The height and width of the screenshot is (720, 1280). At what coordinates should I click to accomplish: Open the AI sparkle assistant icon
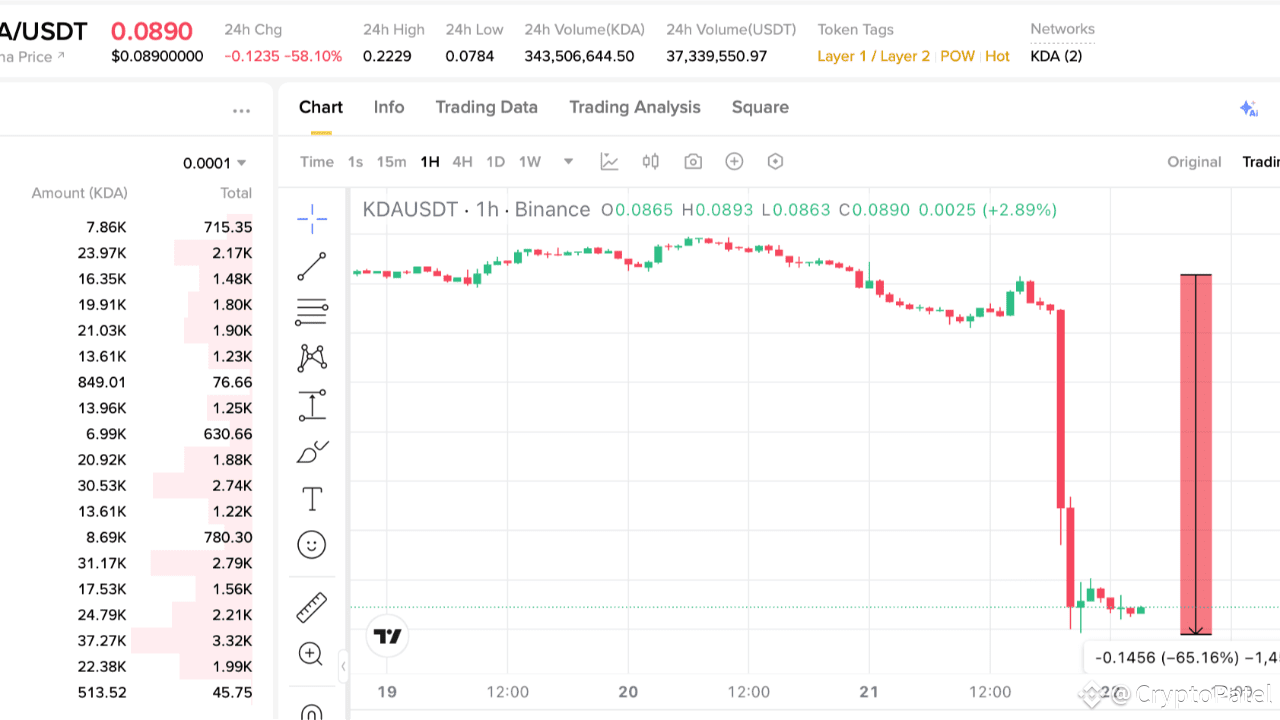tap(1248, 109)
